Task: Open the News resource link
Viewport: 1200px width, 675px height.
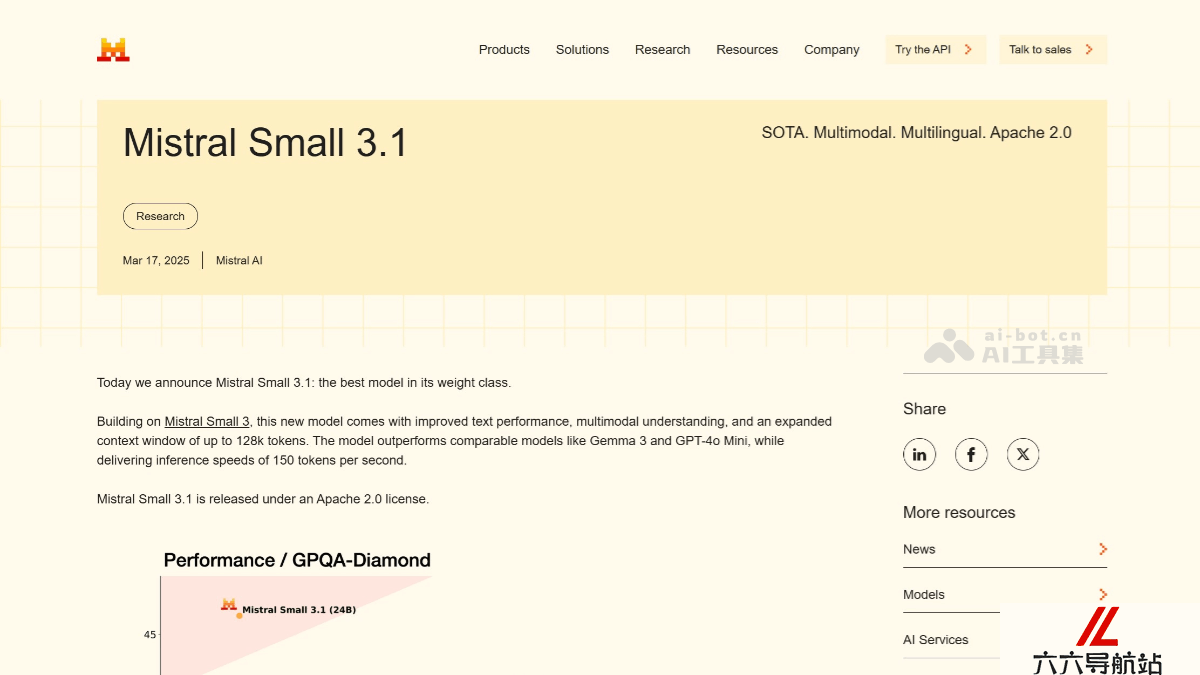Action: coord(1005,549)
